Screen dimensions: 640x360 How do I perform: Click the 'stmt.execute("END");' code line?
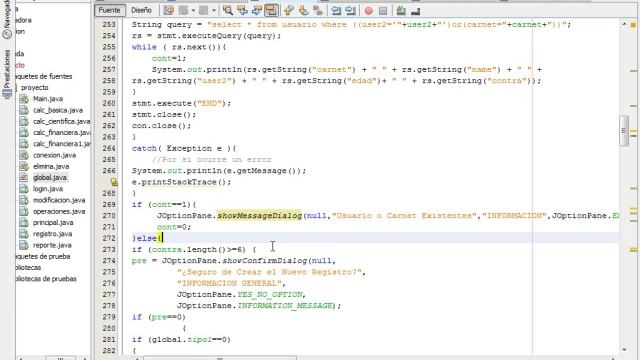(181, 103)
